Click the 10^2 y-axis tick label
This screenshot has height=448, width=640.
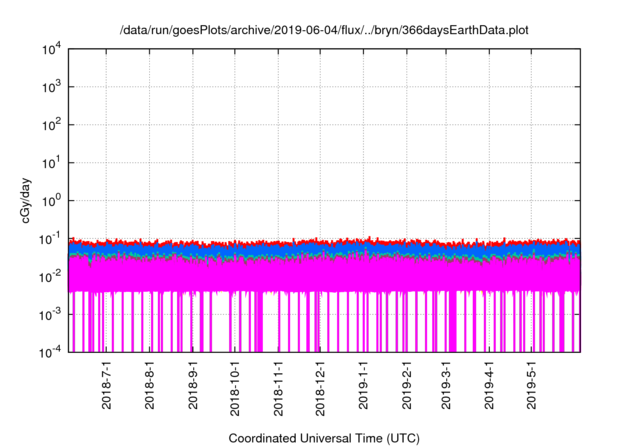click(x=52, y=125)
